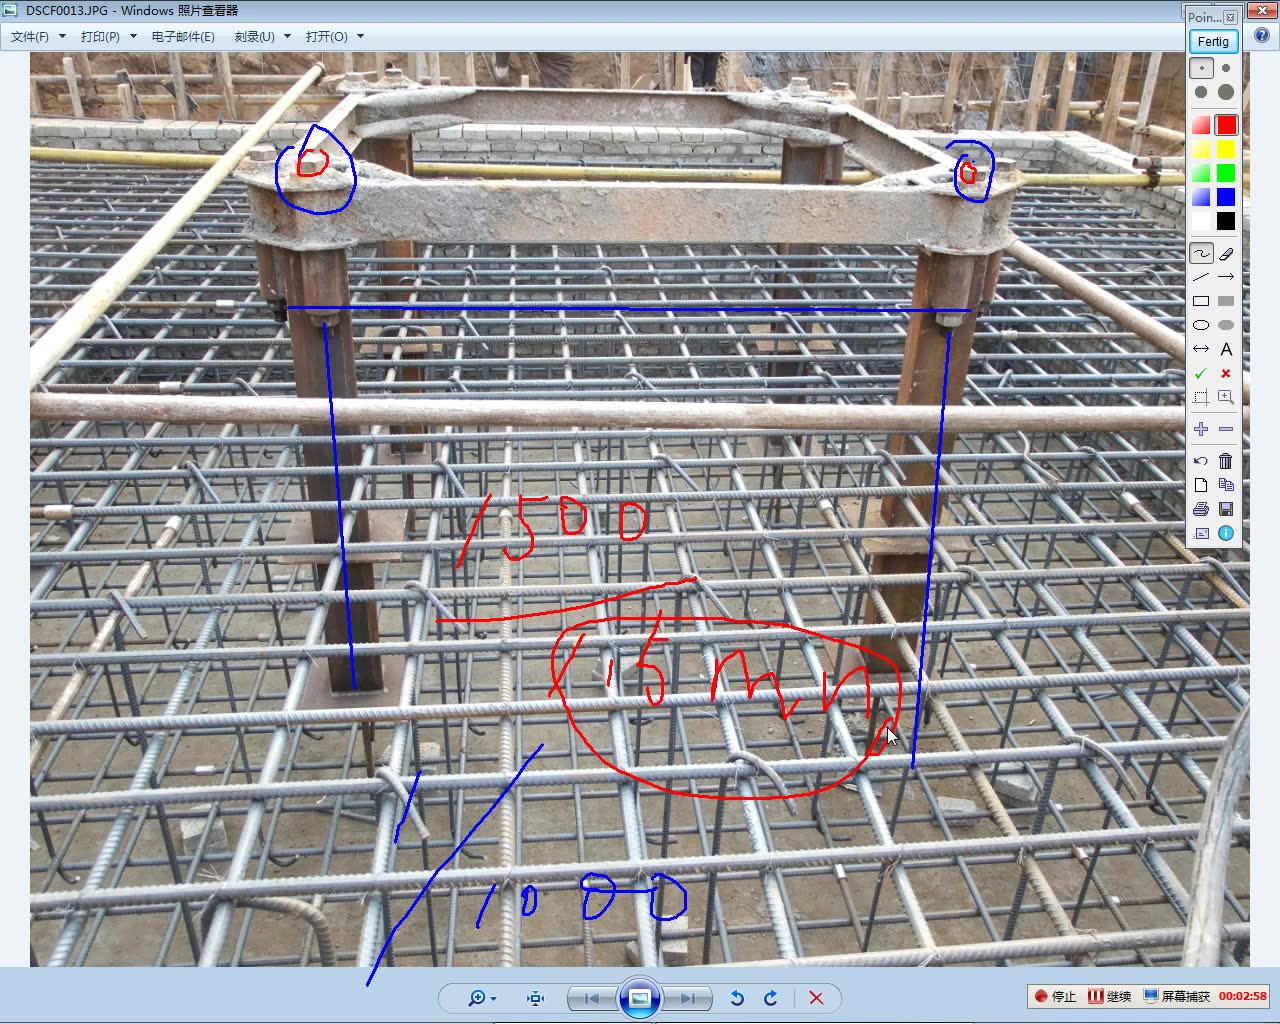1280x1024 pixels.
Task: Expand the dropdown arrow next to 文件(F)
Action: coord(62,37)
